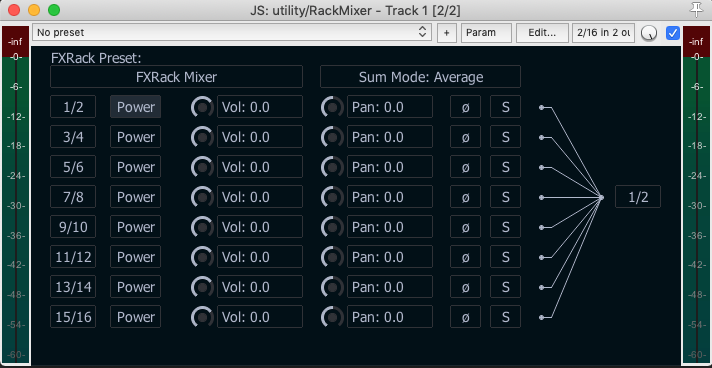Toggle Power for channel 7/8
Viewport: 712px width, 368px height.
pyautogui.click(x=135, y=197)
